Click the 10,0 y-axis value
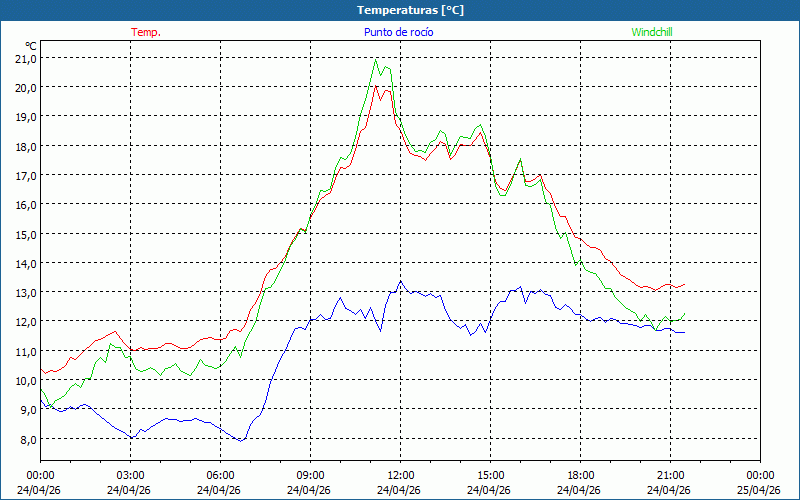 pos(25,380)
